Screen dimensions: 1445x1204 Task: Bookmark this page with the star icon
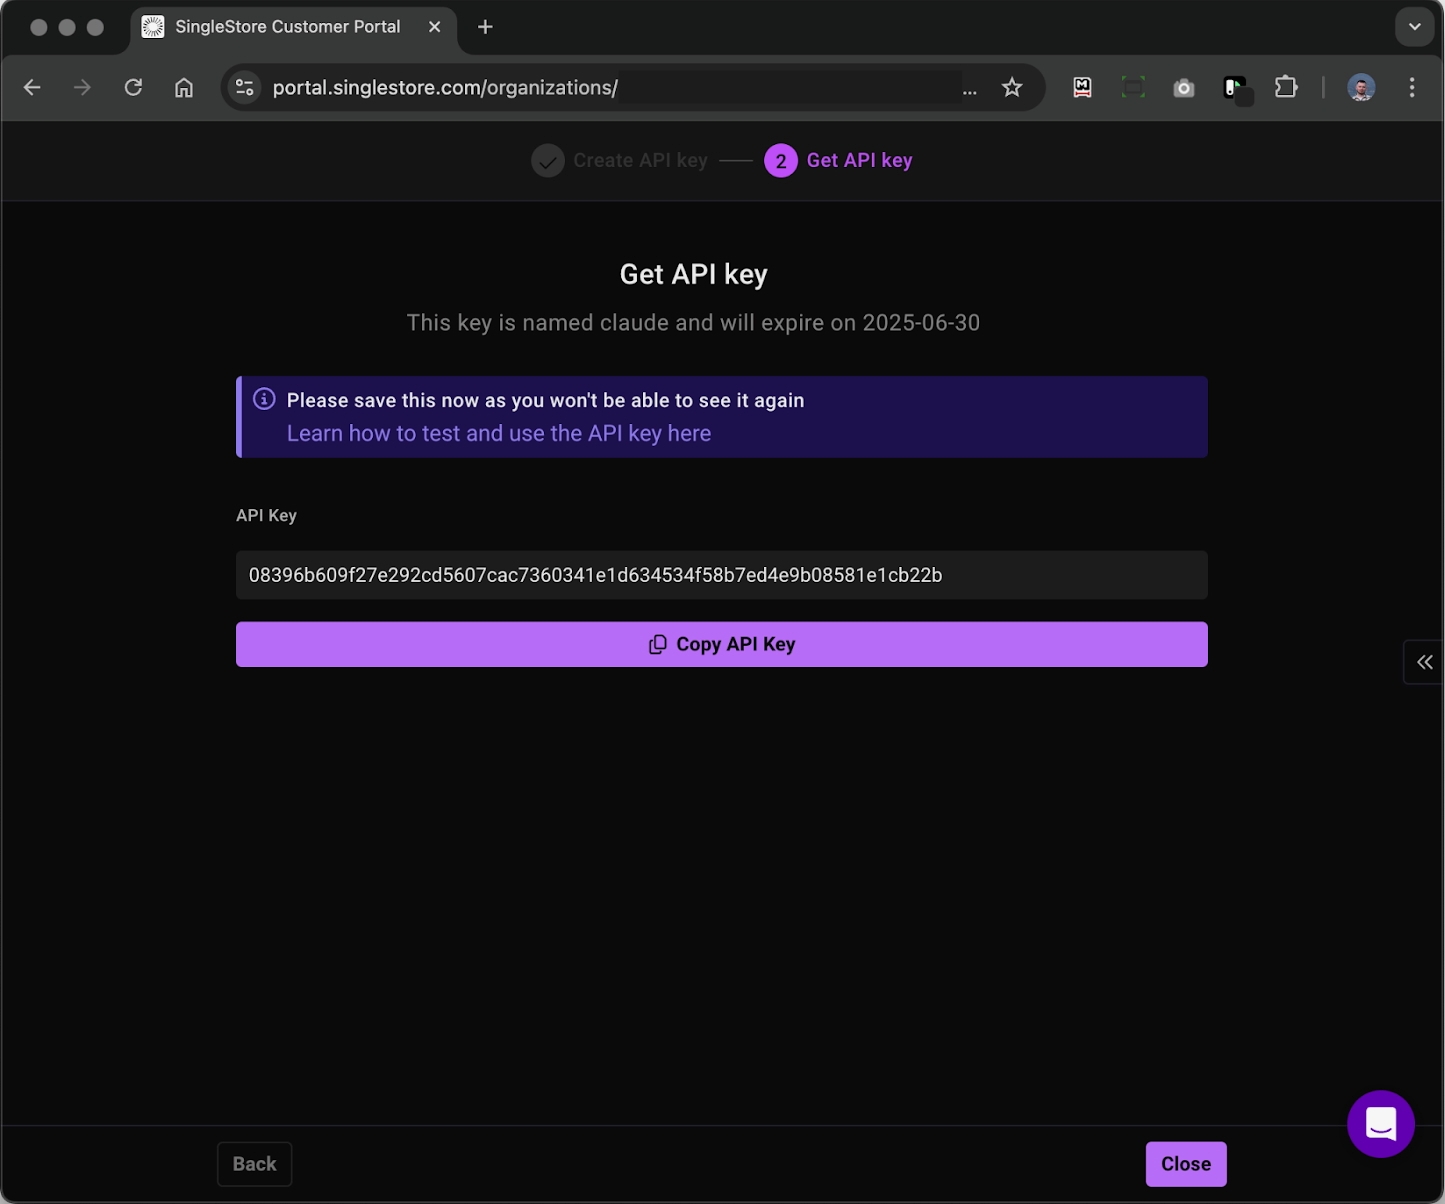point(1012,88)
